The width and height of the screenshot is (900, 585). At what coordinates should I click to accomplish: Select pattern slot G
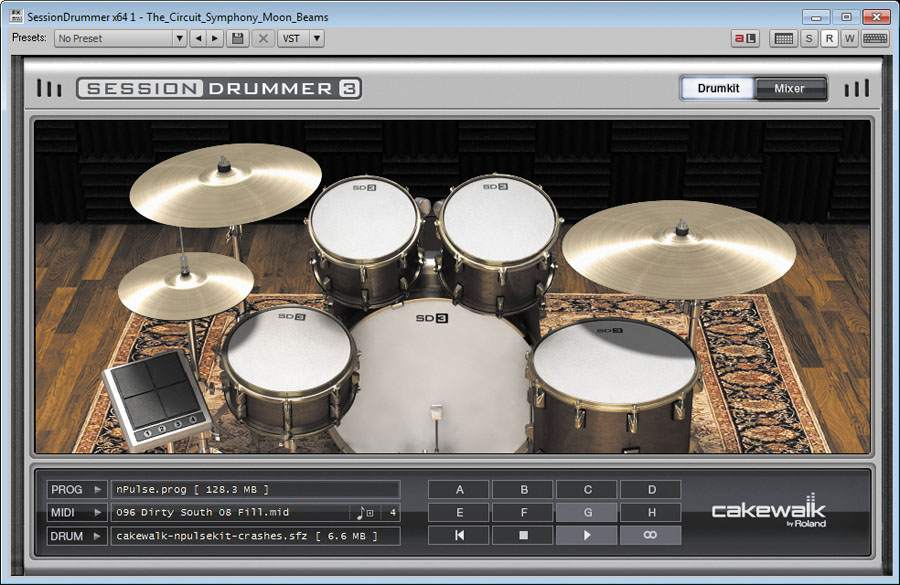click(x=587, y=512)
